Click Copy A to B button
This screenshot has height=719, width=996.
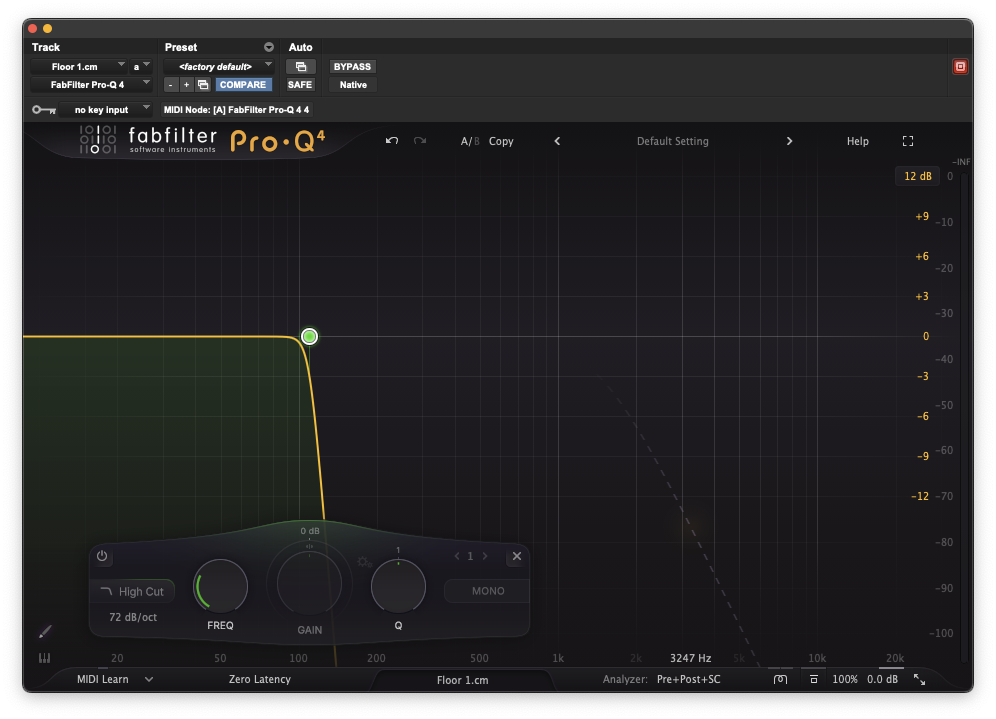click(501, 141)
